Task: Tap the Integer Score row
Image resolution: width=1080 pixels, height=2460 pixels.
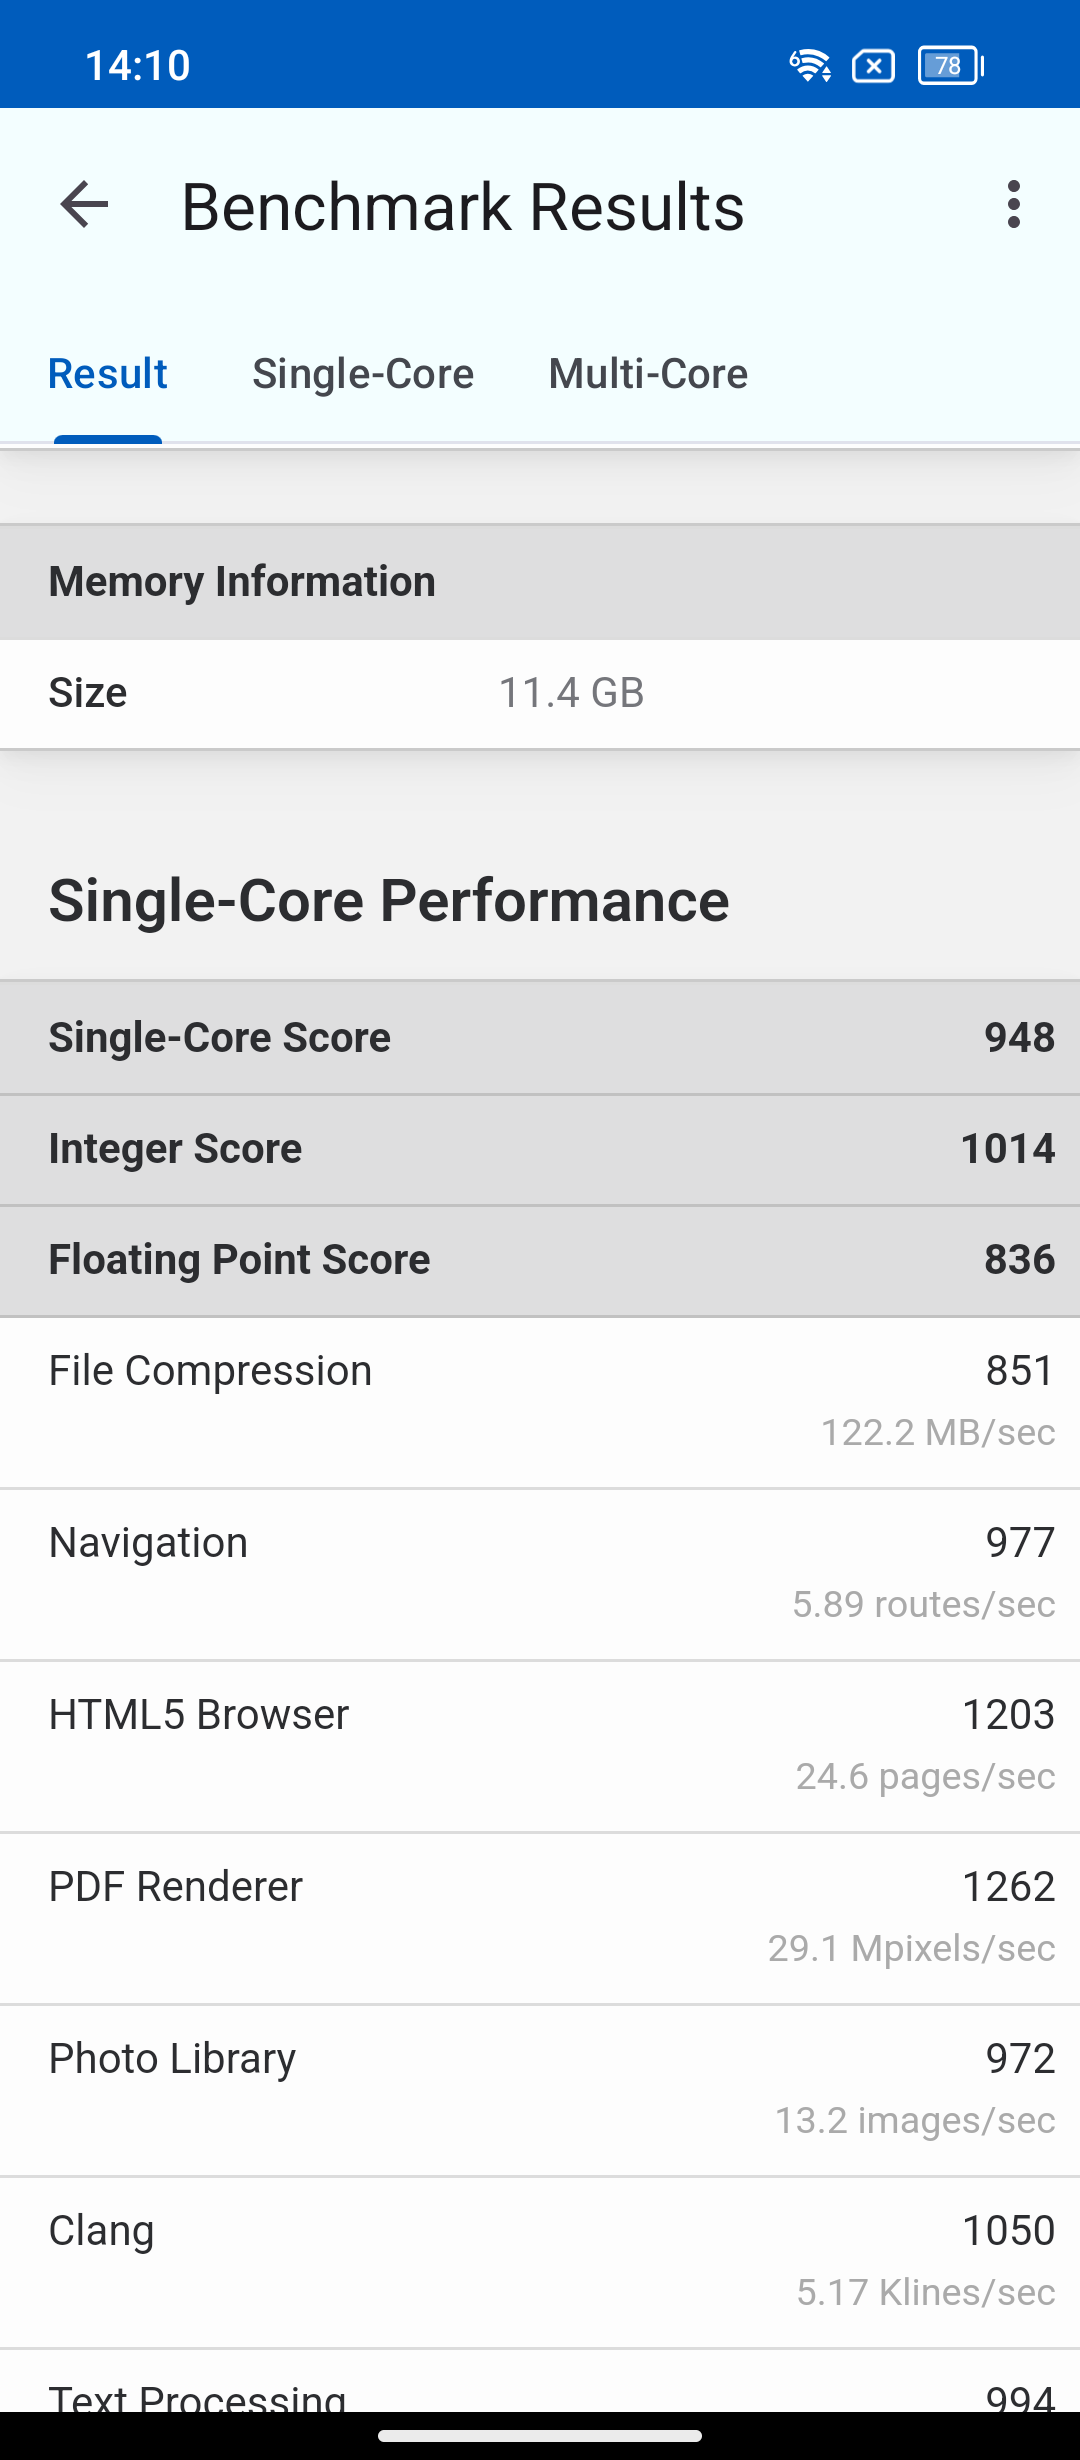Action: pyautogui.click(x=540, y=1149)
